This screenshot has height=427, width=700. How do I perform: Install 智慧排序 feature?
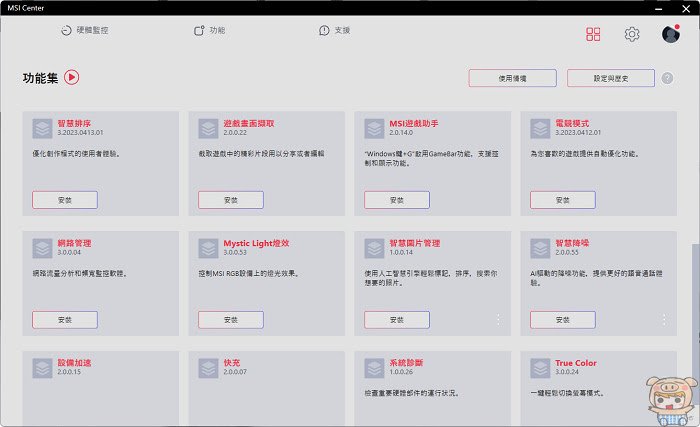[x=65, y=200]
